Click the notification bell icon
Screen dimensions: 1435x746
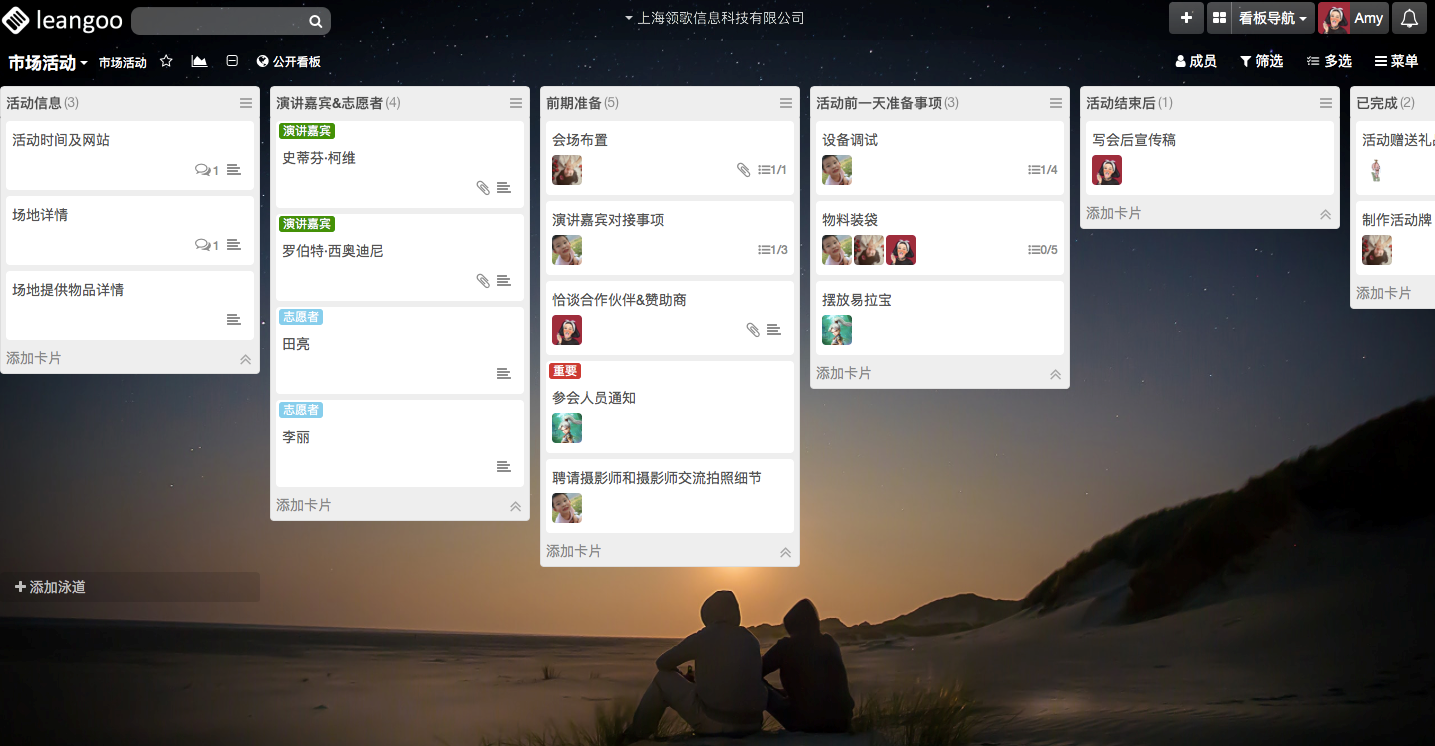[x=1409, y=18]
